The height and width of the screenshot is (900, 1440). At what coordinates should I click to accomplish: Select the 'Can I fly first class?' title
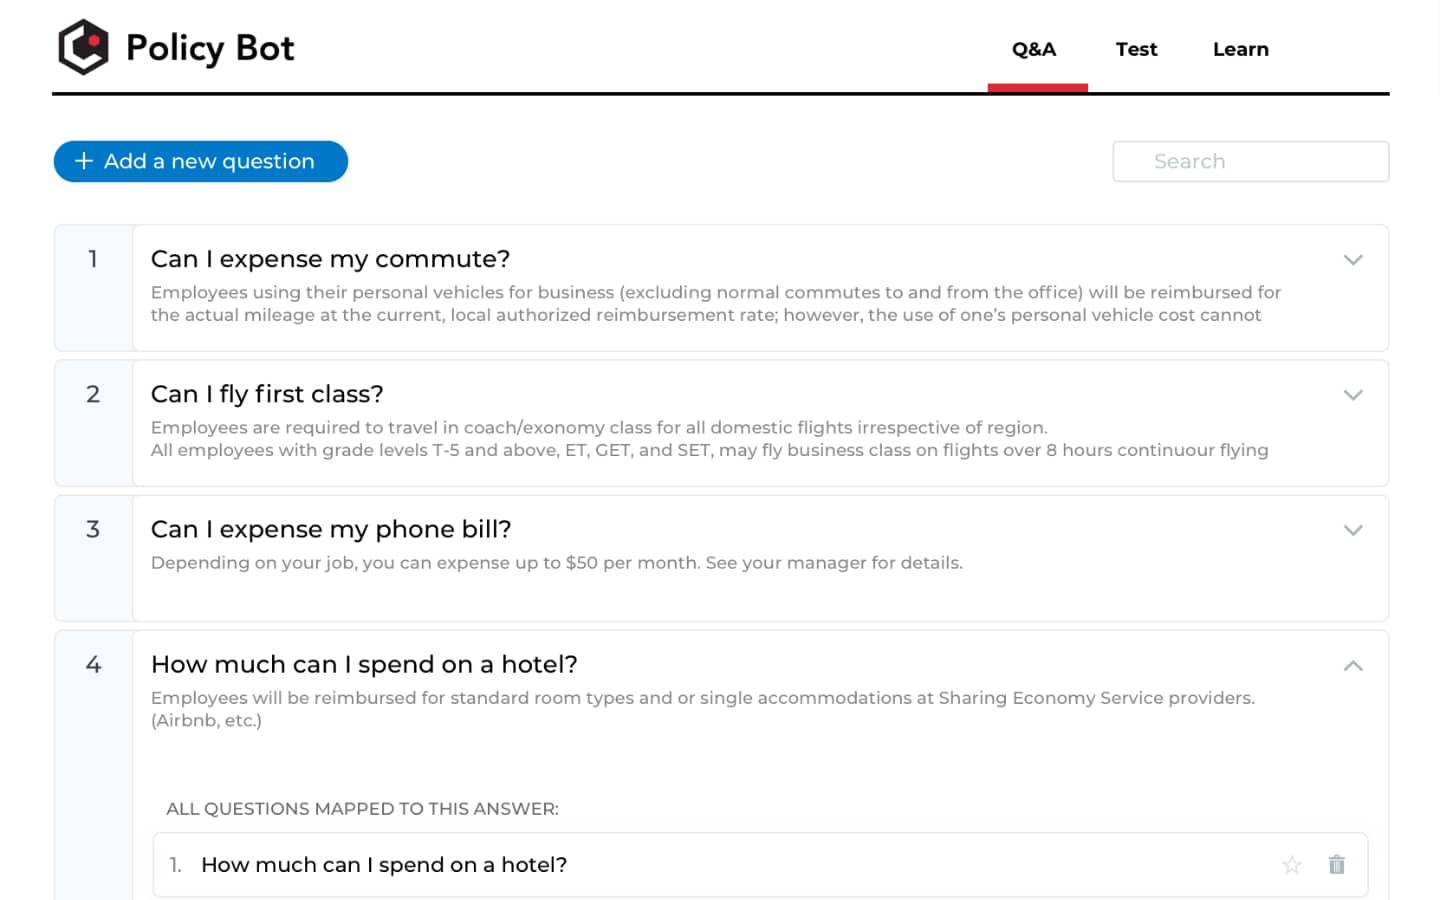pyautogui.click(x=267, y=394)
